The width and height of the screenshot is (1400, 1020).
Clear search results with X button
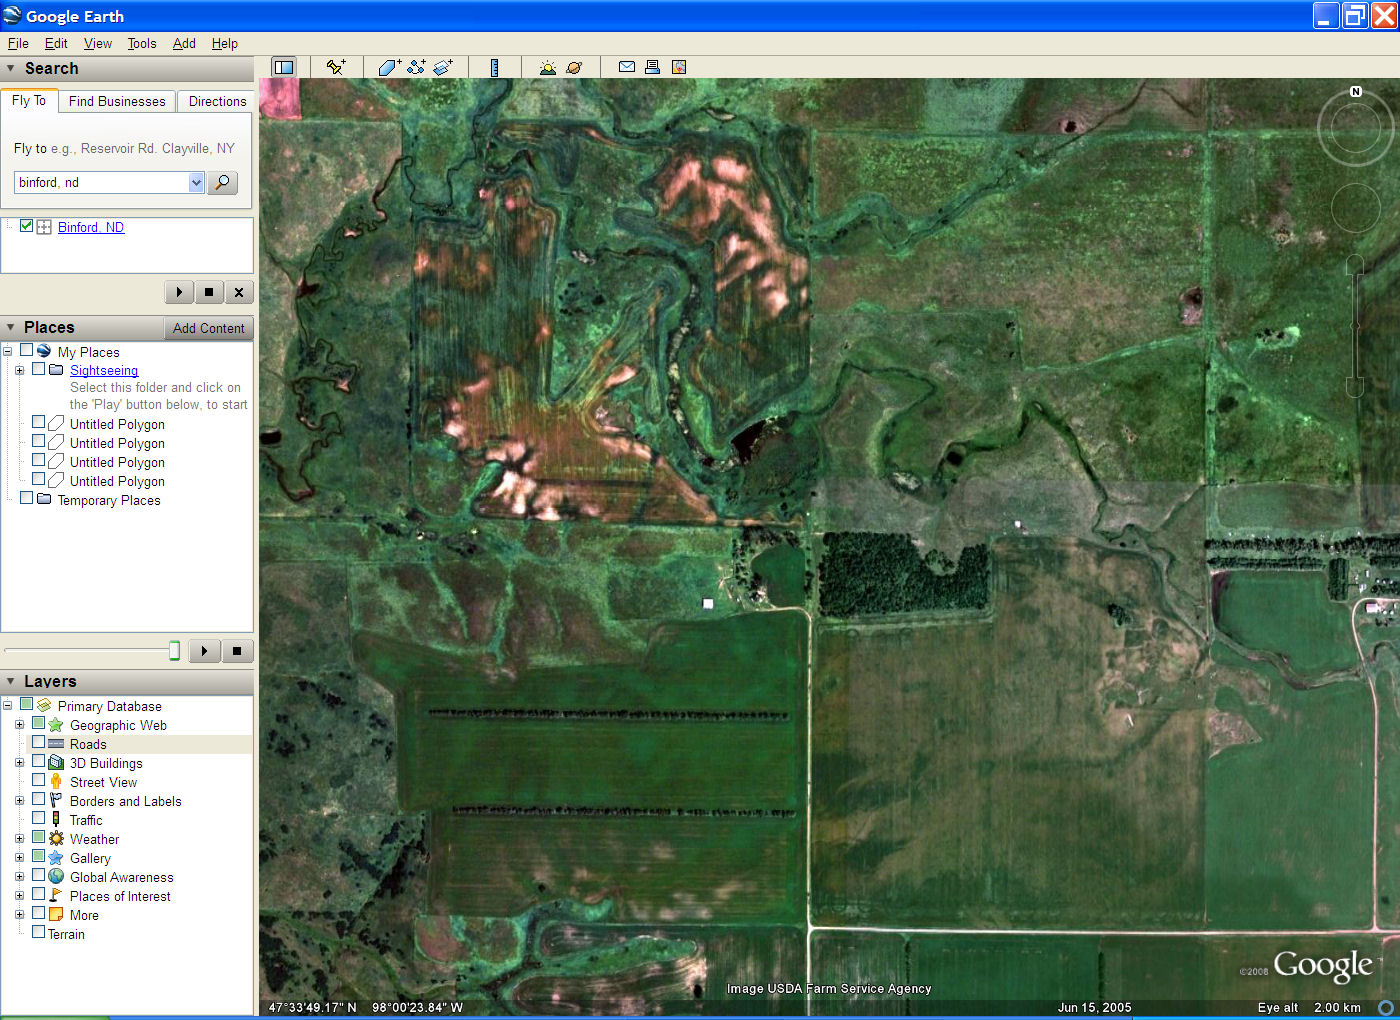[x=239, y=292]
